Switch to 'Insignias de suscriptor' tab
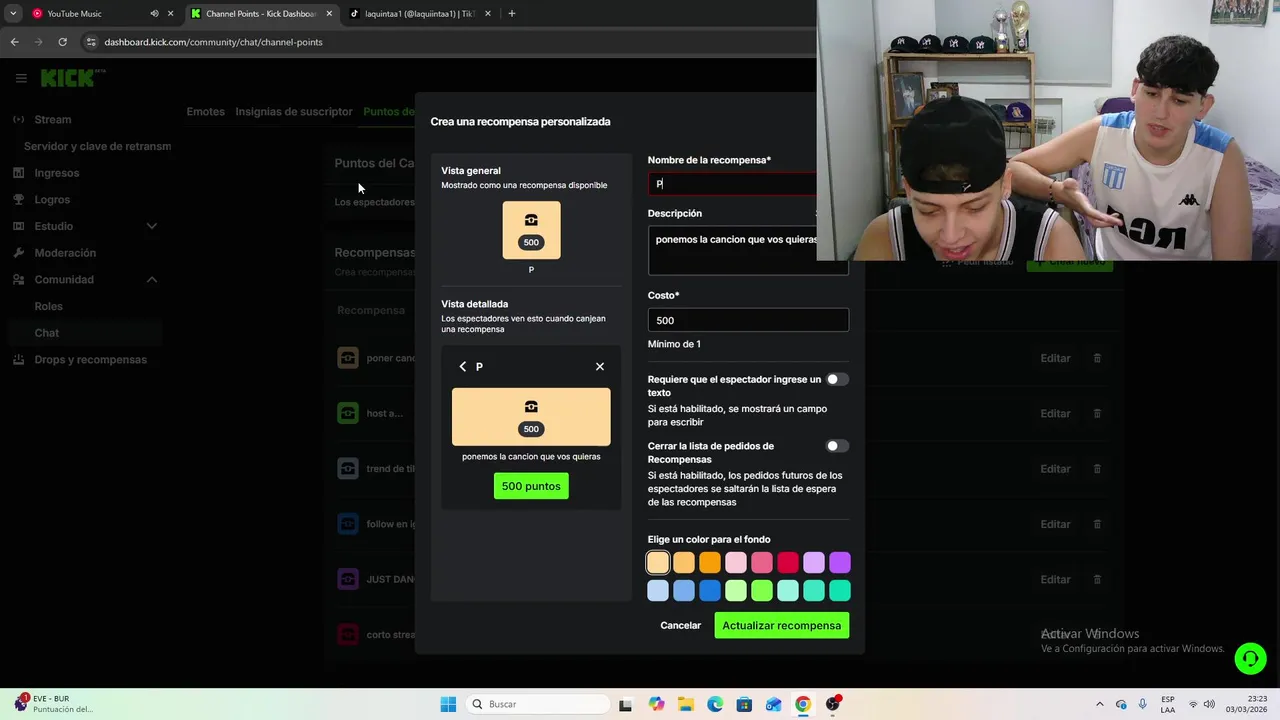1280x720 pixels. coord(294,112)
